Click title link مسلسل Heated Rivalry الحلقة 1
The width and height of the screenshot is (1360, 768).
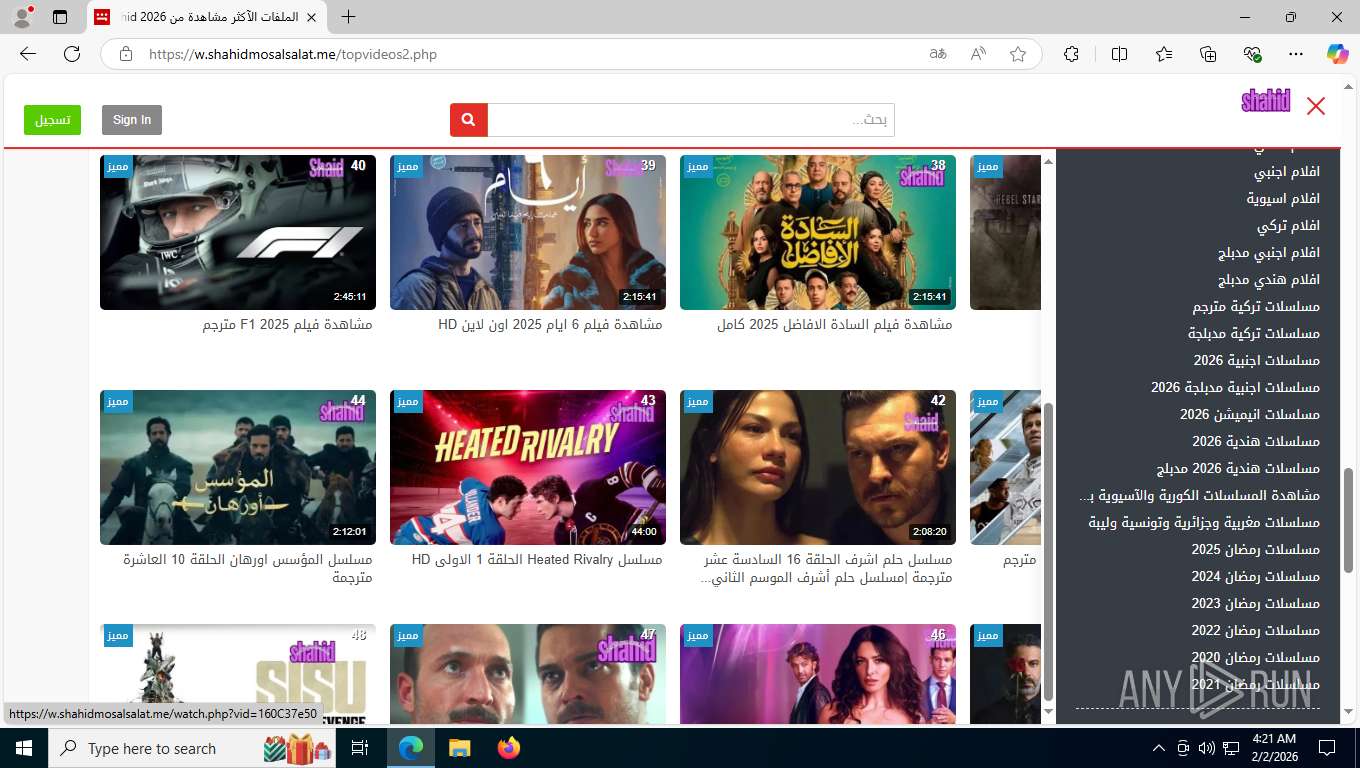(537, 560)
